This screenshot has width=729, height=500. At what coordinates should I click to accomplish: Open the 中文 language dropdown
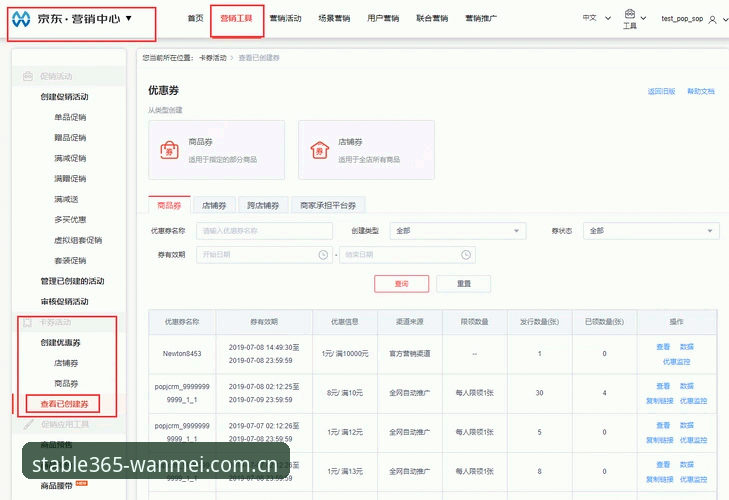597,18
